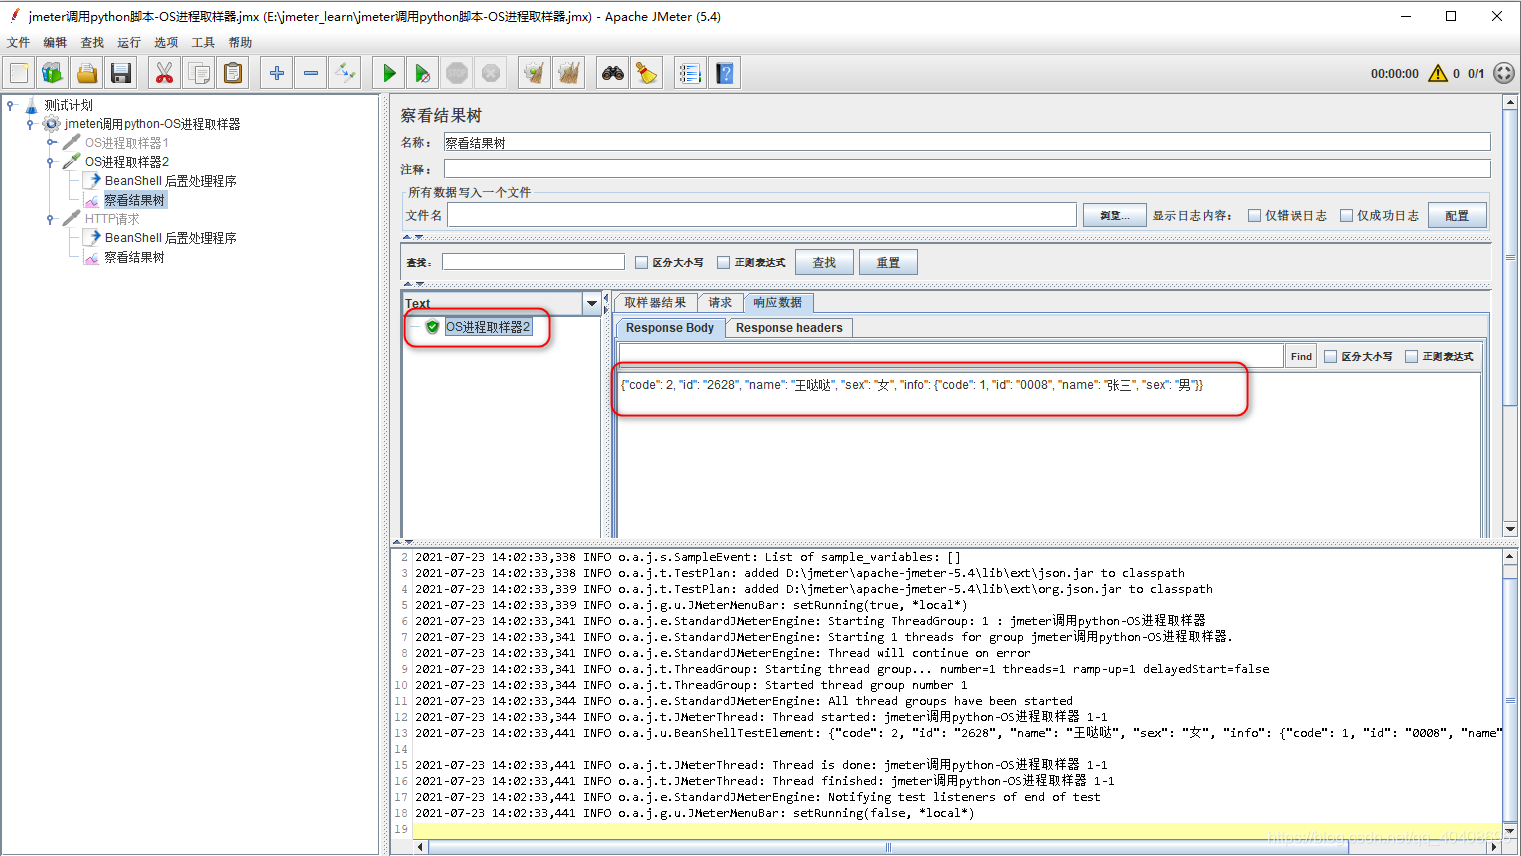The height and width of the screenshot is (856, 1521).
Task: Collapse all nodes with the minus icon
Action: [x=310, y=72]
